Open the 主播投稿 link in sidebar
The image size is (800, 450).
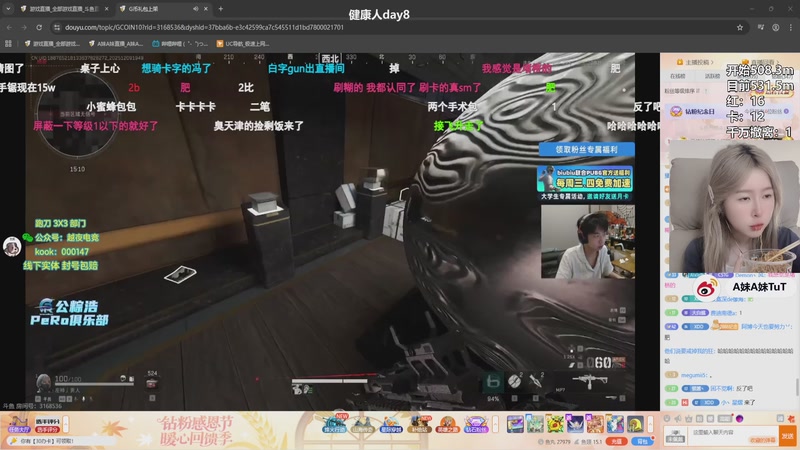695,62
